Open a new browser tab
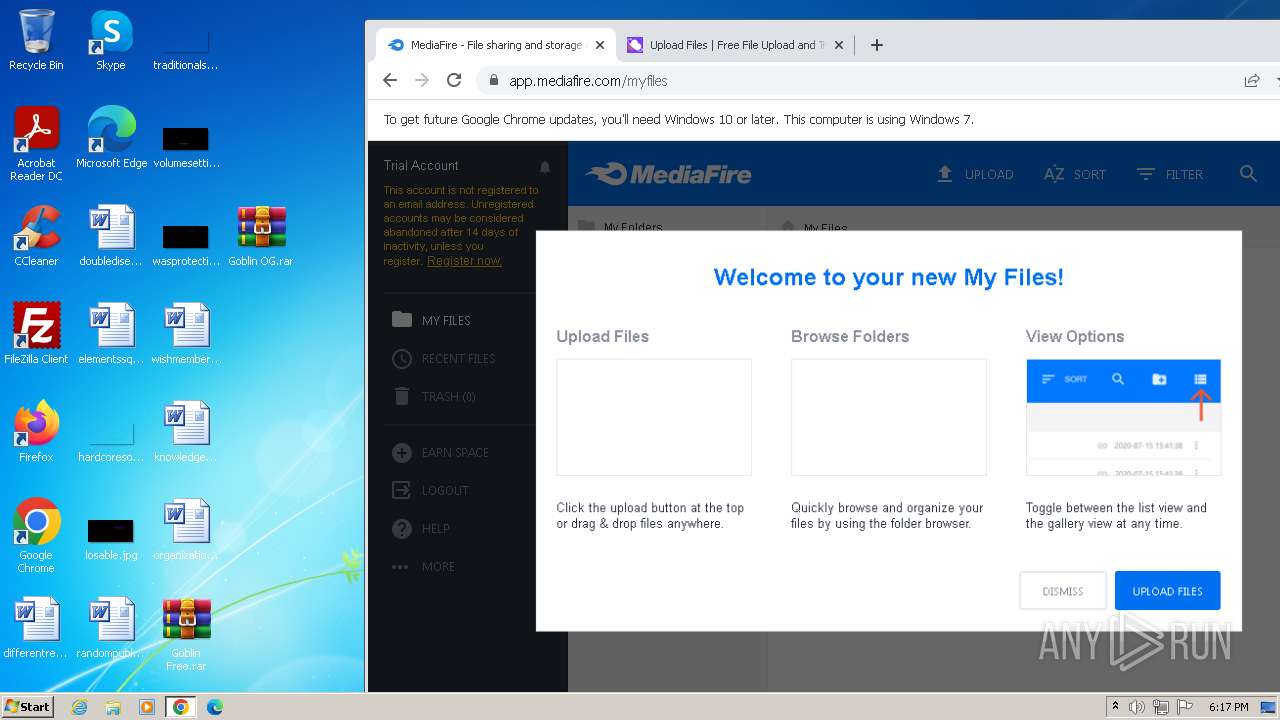The width and height of the screenshot is (1280, 720). click(x=876, y=45)
